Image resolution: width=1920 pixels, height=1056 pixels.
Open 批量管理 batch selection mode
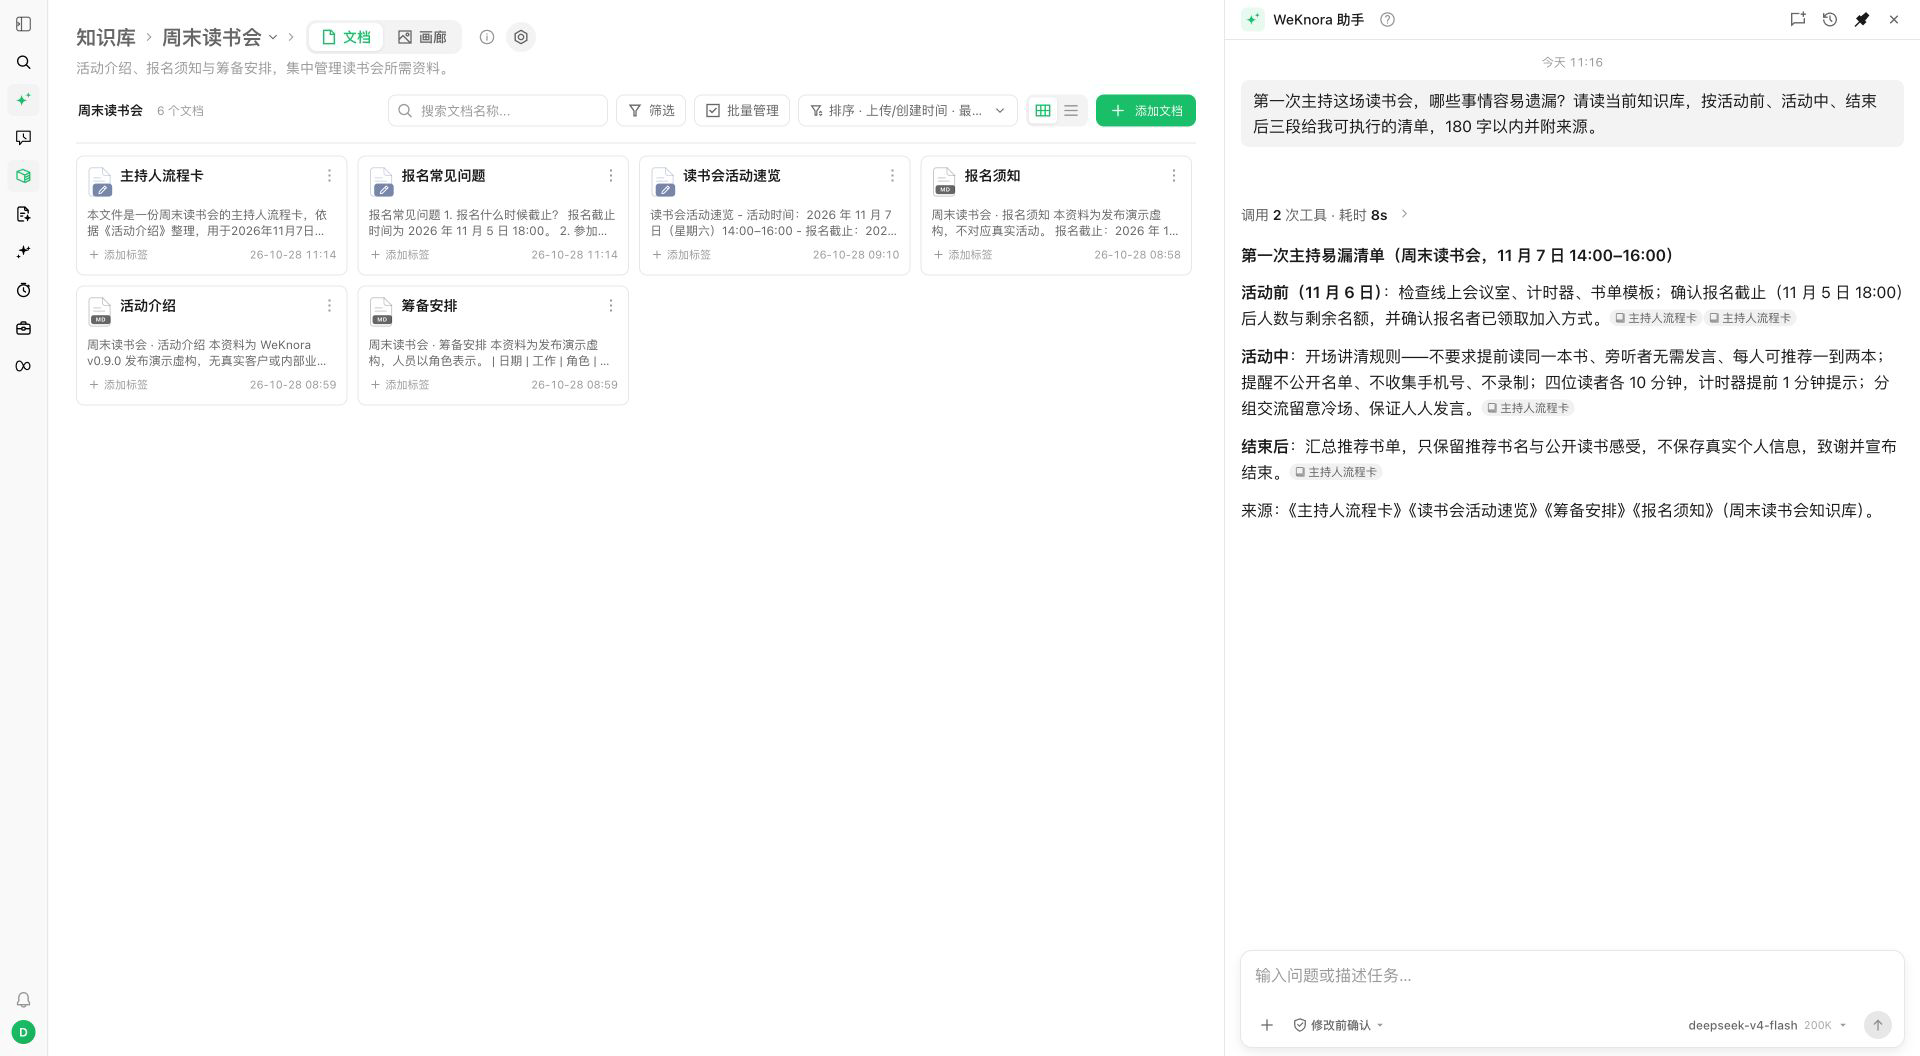[x=742, y=111]
